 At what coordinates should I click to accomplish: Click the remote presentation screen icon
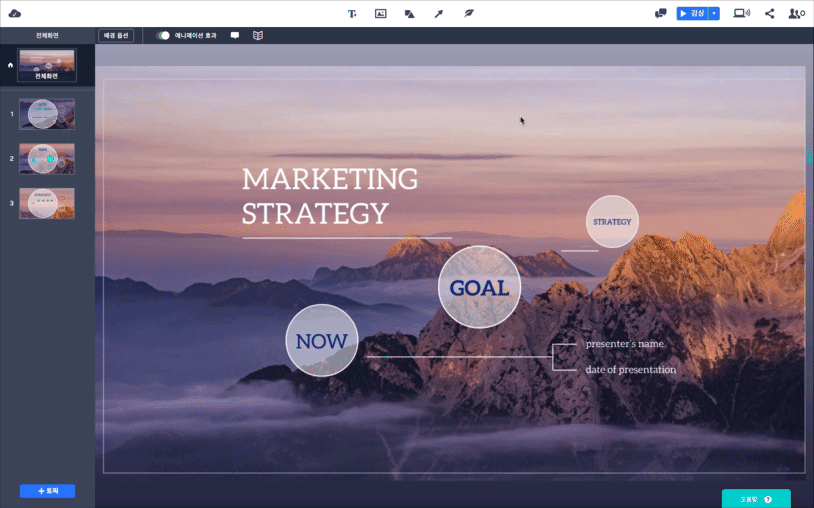pyautogui.click(x=741, y=13)
